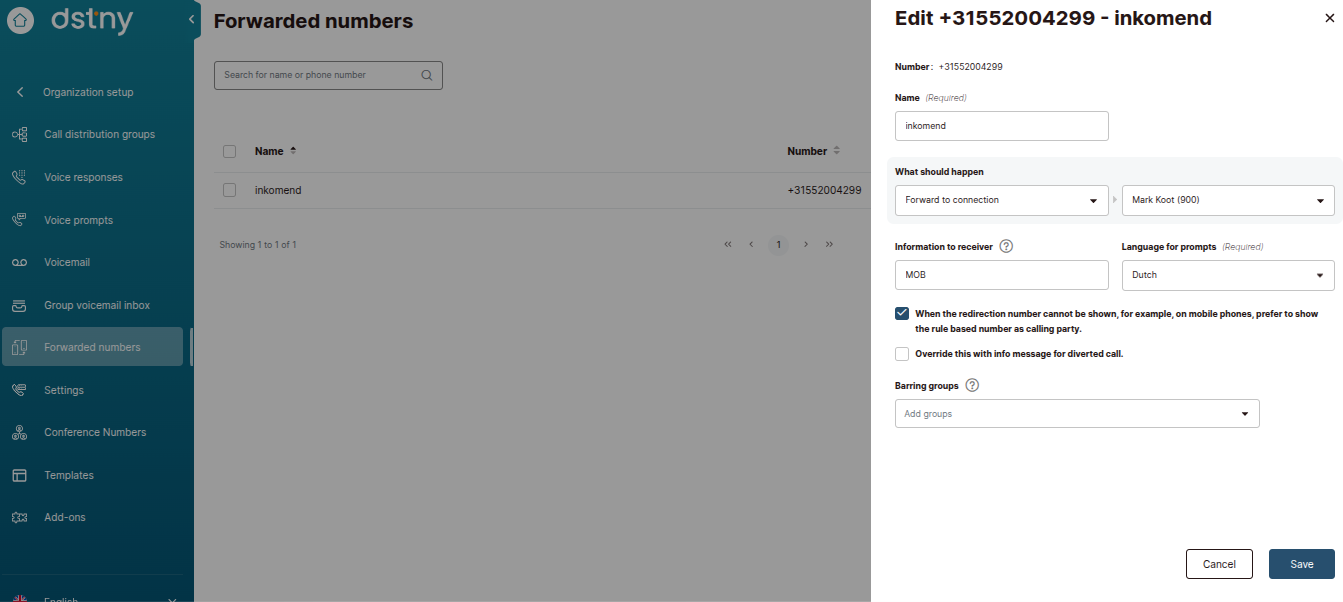Click help icon next to Barring groups
The width and height of the screenshot is (1343, 602).
pyautogui.click(x=972, y=386)
